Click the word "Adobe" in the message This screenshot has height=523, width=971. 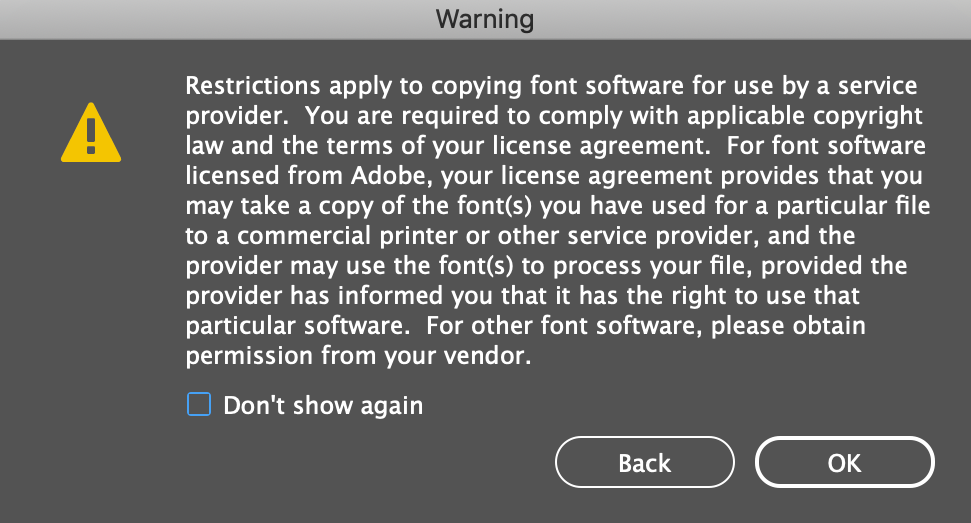coord(389,176)
